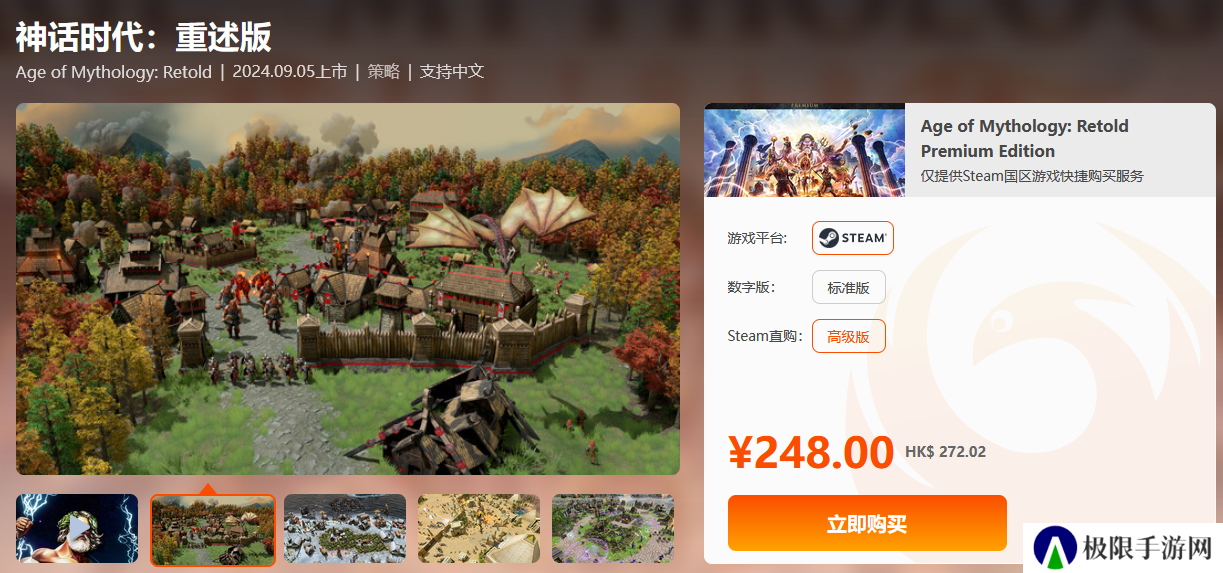Show the green garden city screenshot thumbnail
The height and width of the screenshot is (573, 1223).
click(x=613, y=528)
